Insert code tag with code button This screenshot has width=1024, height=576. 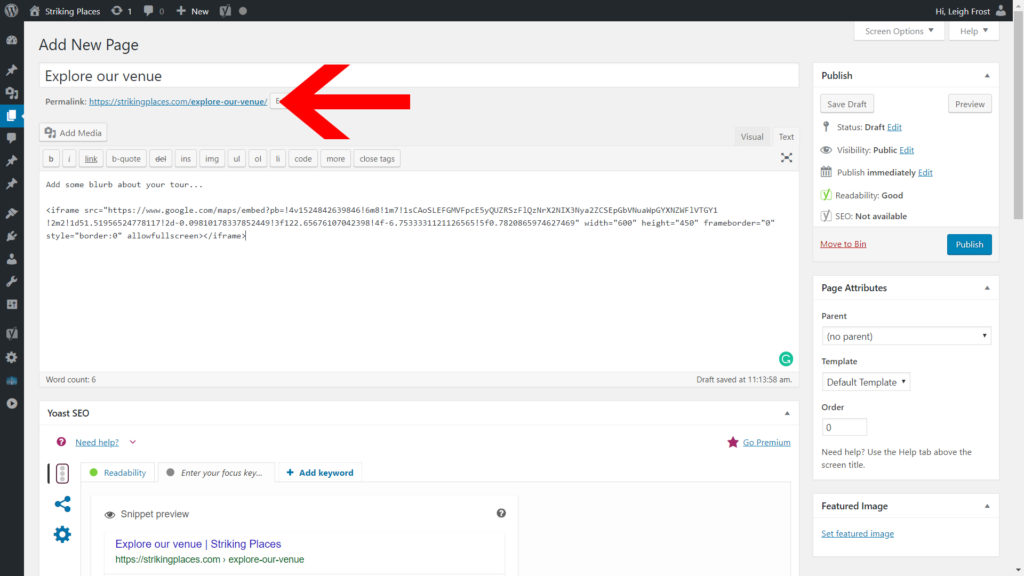[303, 159]
